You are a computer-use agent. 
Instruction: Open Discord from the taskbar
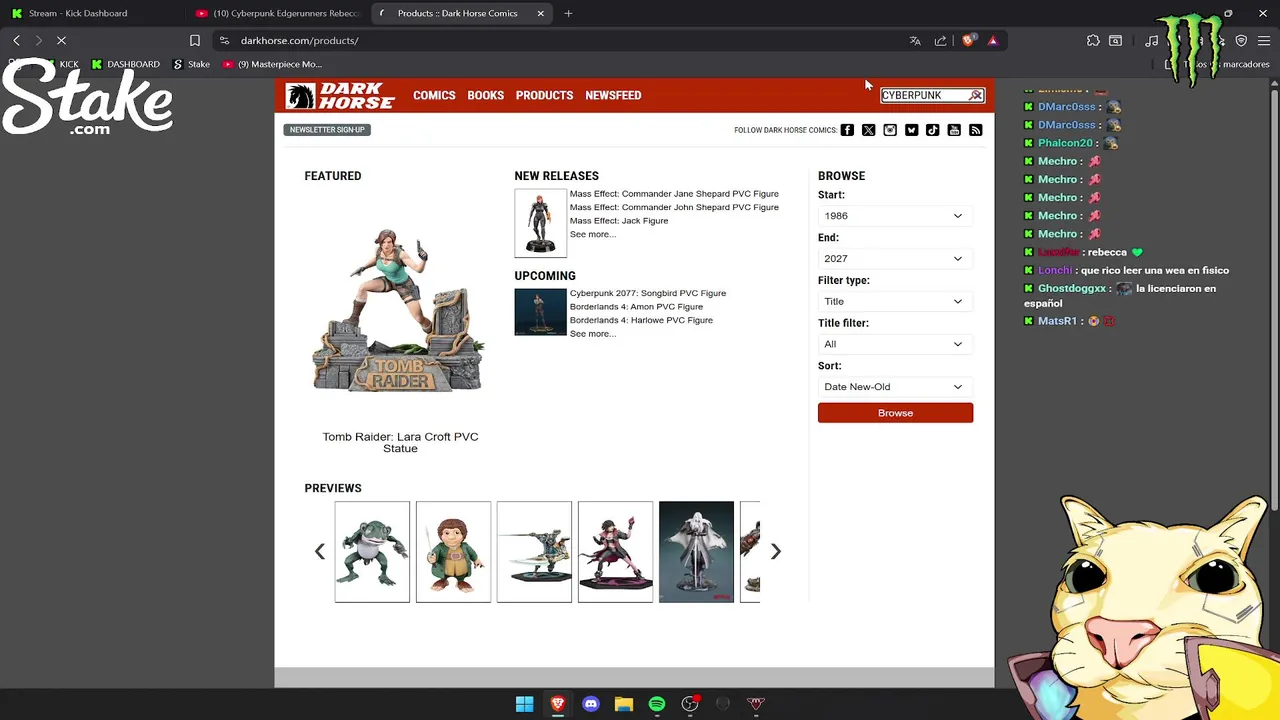[591, 704]
